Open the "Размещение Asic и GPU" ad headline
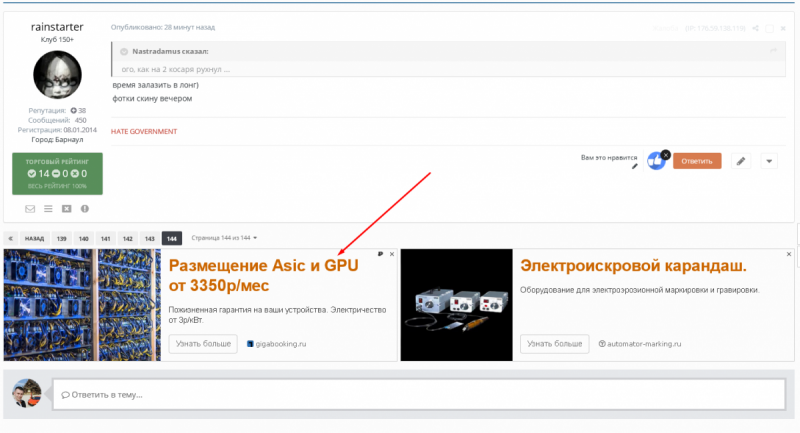 click(264, 275)
